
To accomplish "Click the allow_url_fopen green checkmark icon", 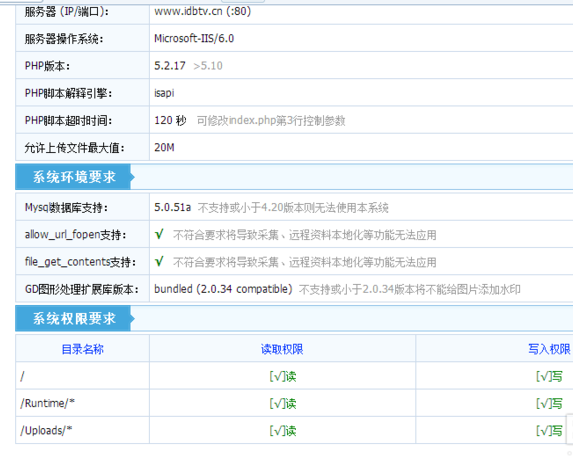I will (159, 234).
